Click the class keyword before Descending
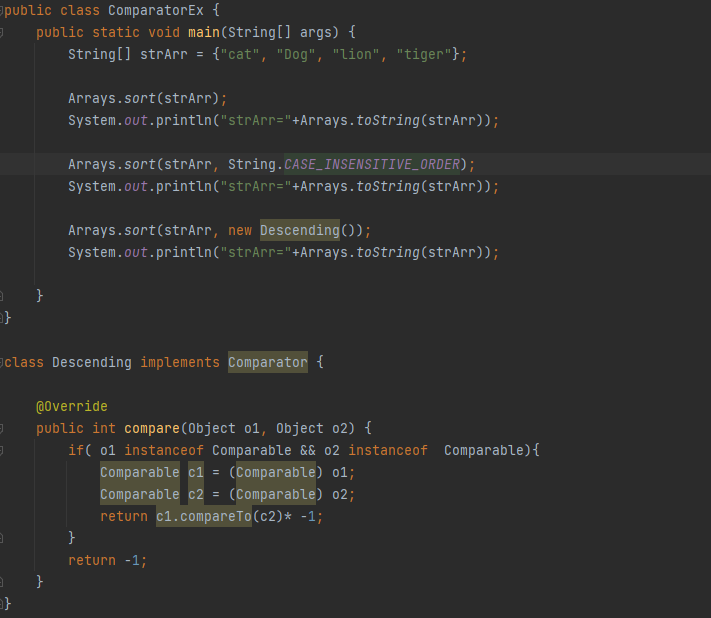This screenshot has width=711, height=618. point(24,362)
